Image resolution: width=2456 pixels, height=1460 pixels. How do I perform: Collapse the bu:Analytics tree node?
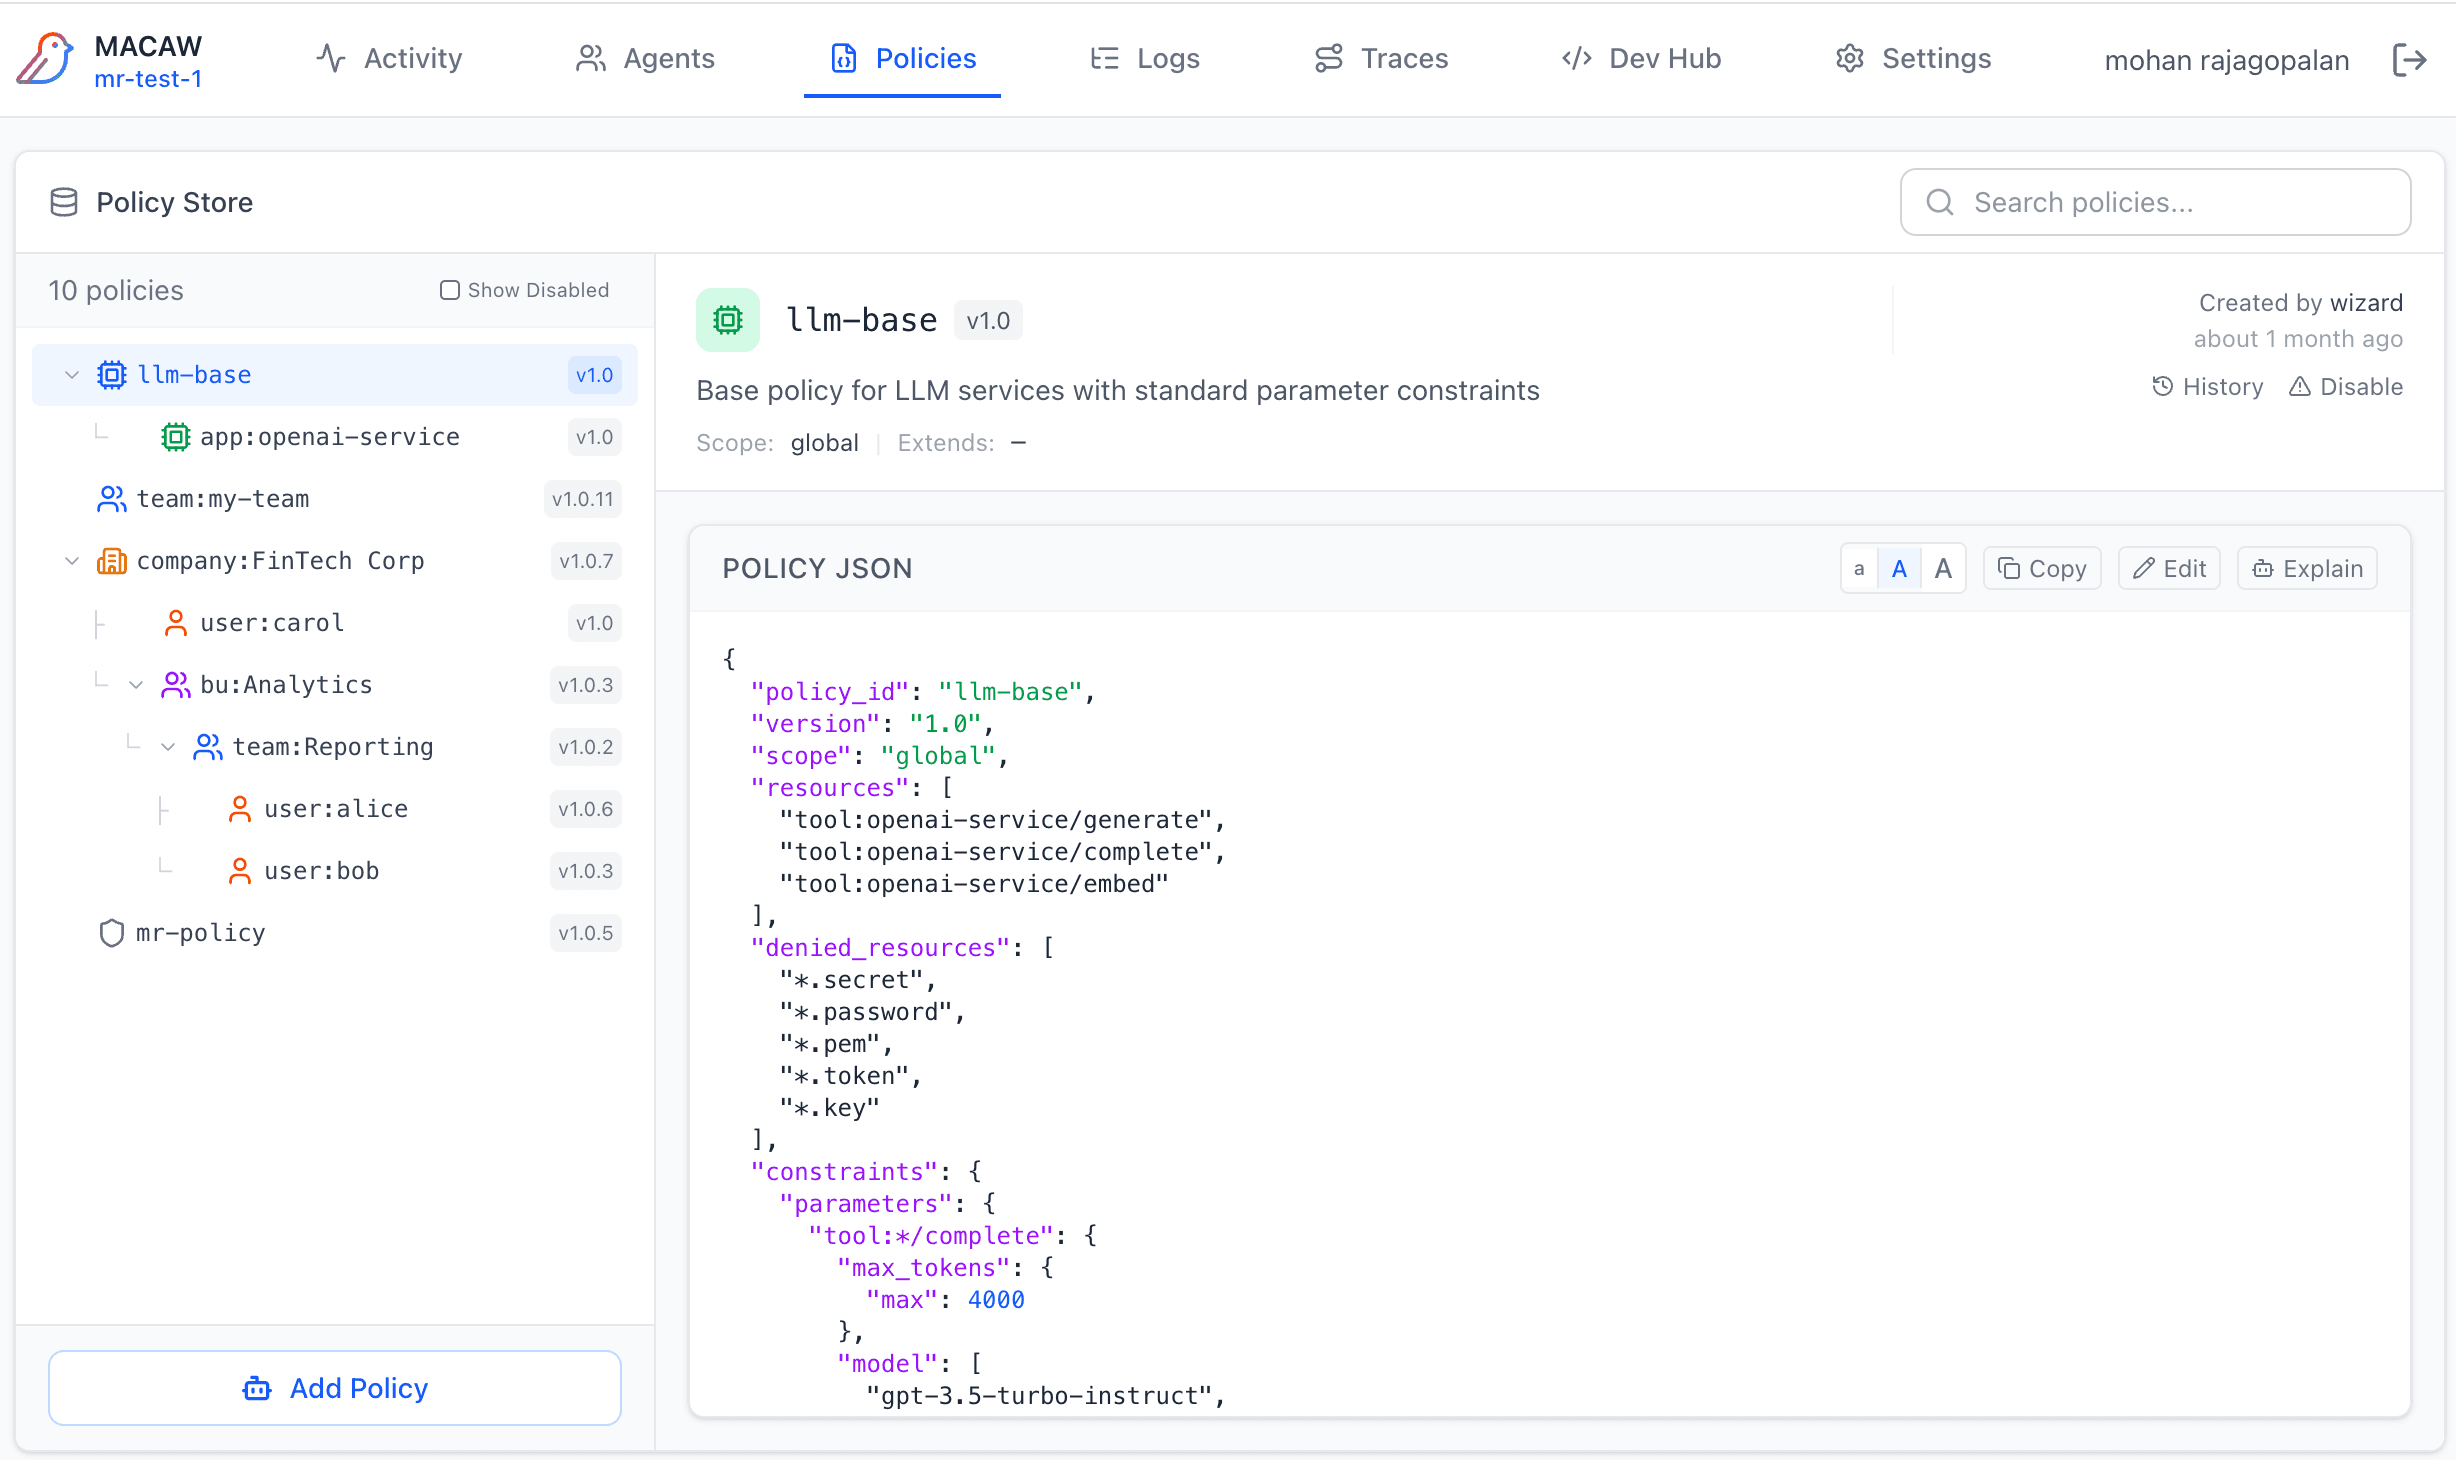(136, 685)
